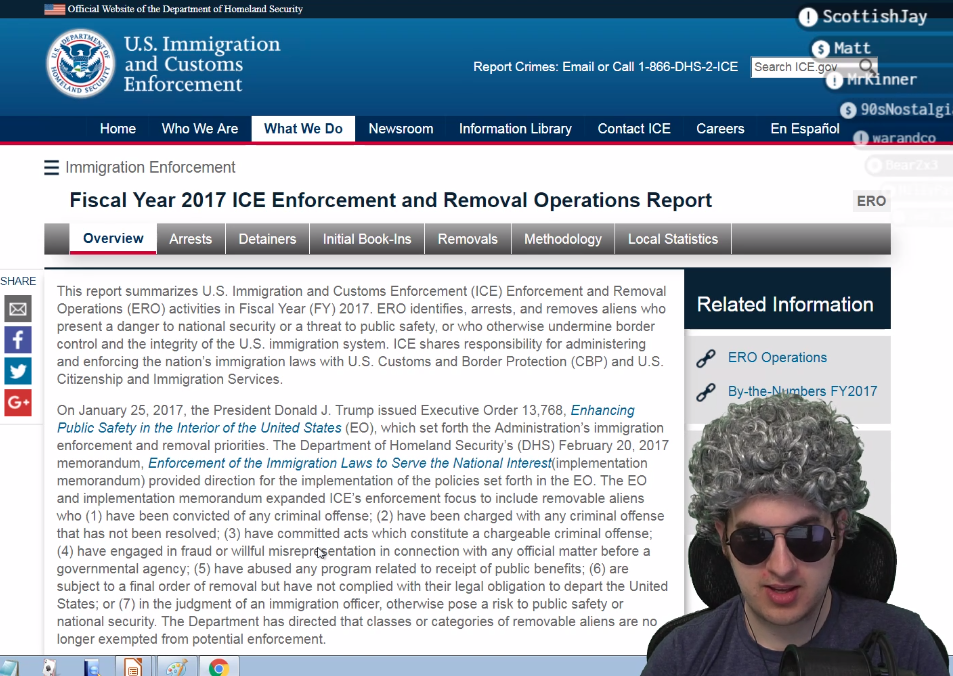Image resolution: width=953 pixels, height=676 pixels.
Task: Click the DHS seal logo
Action: click(x=80, y=63)
